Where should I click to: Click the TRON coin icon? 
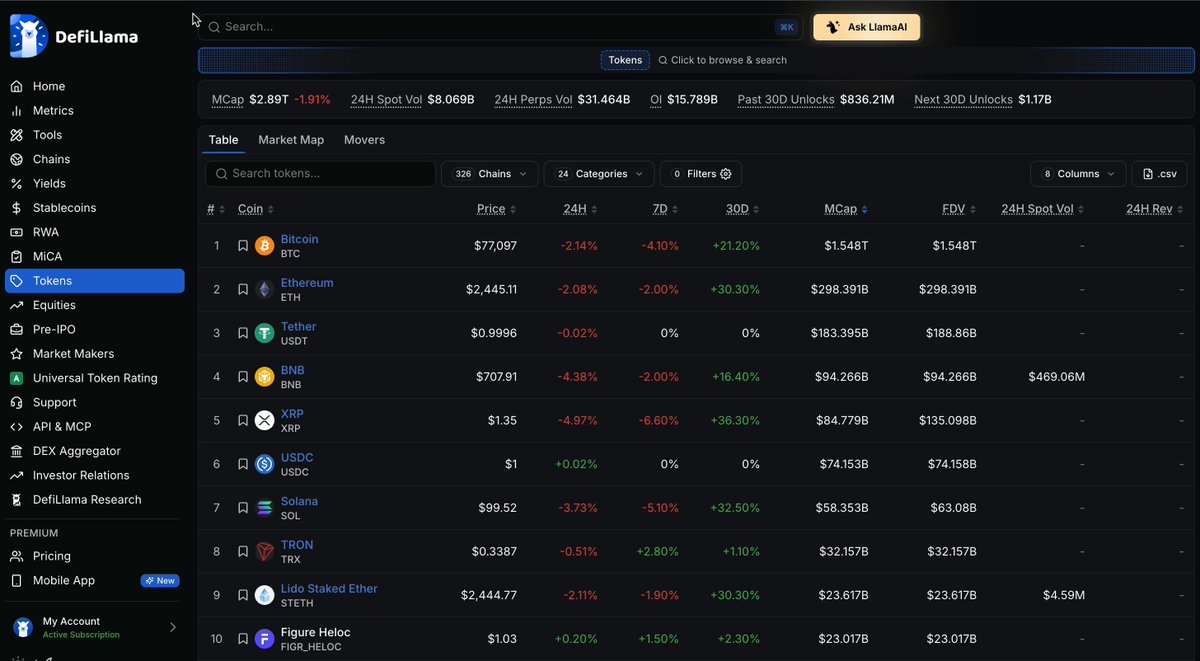(x=264, y=551)
